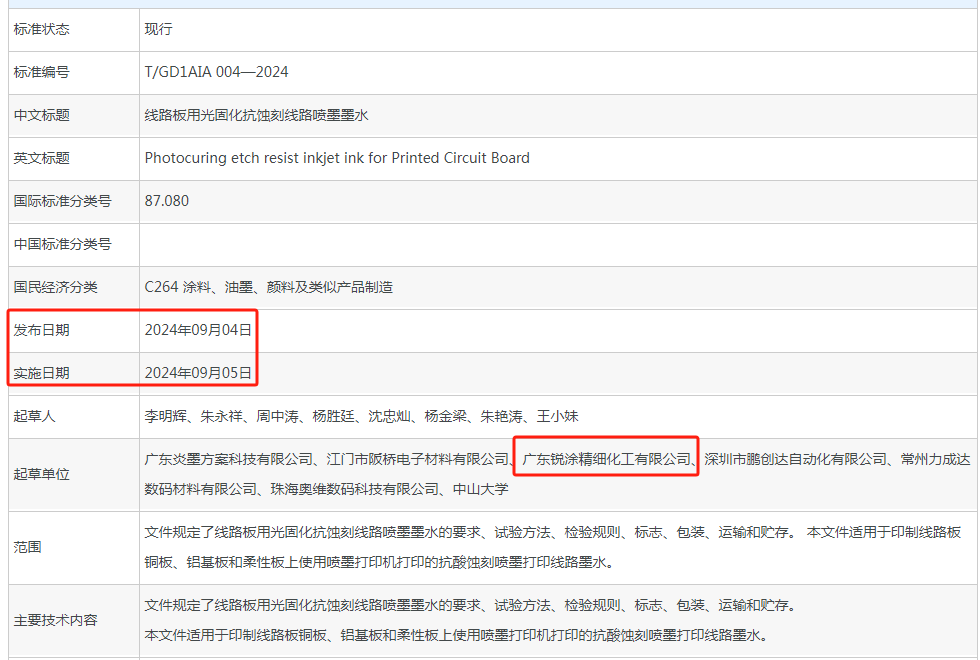Select the Chinese title 线路板用光固化抗蚀刻线路喷墨墨水
This screenshot has width=980, height=660.
(258, 115)
